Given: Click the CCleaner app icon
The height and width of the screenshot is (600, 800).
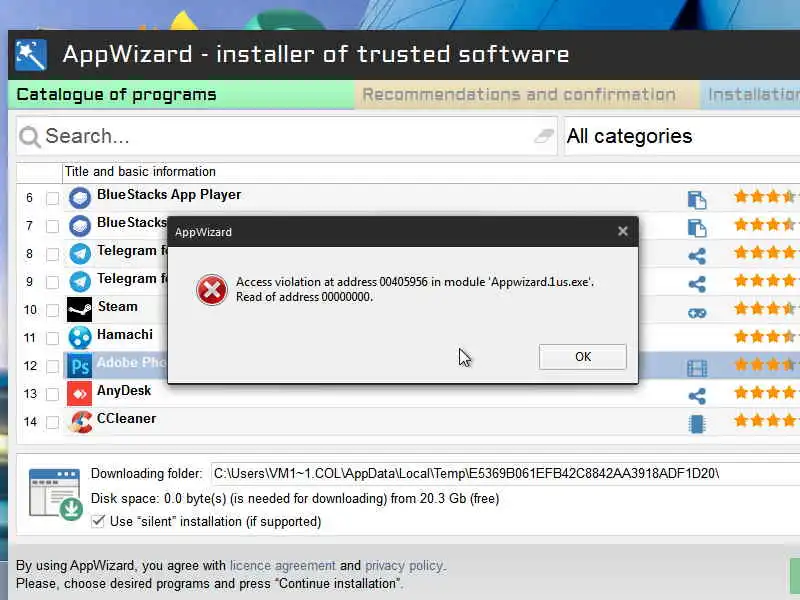Looking at the screenshot, I should pos(81,422).
